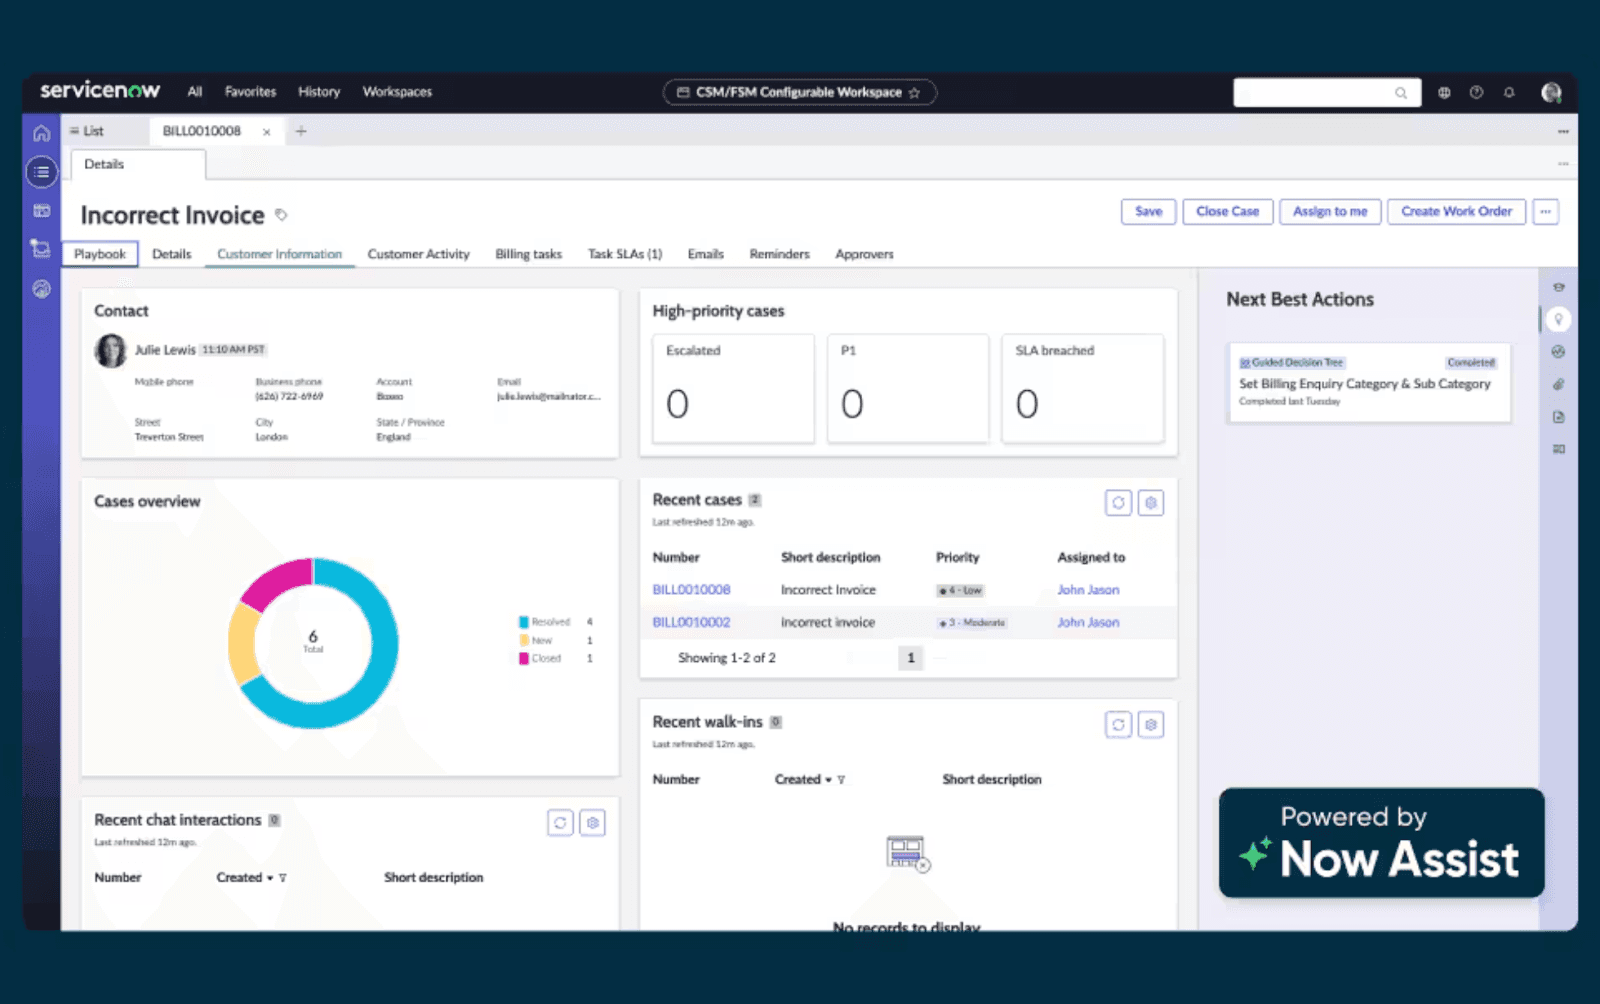Click the New legend color swatch

click(523, 640)
